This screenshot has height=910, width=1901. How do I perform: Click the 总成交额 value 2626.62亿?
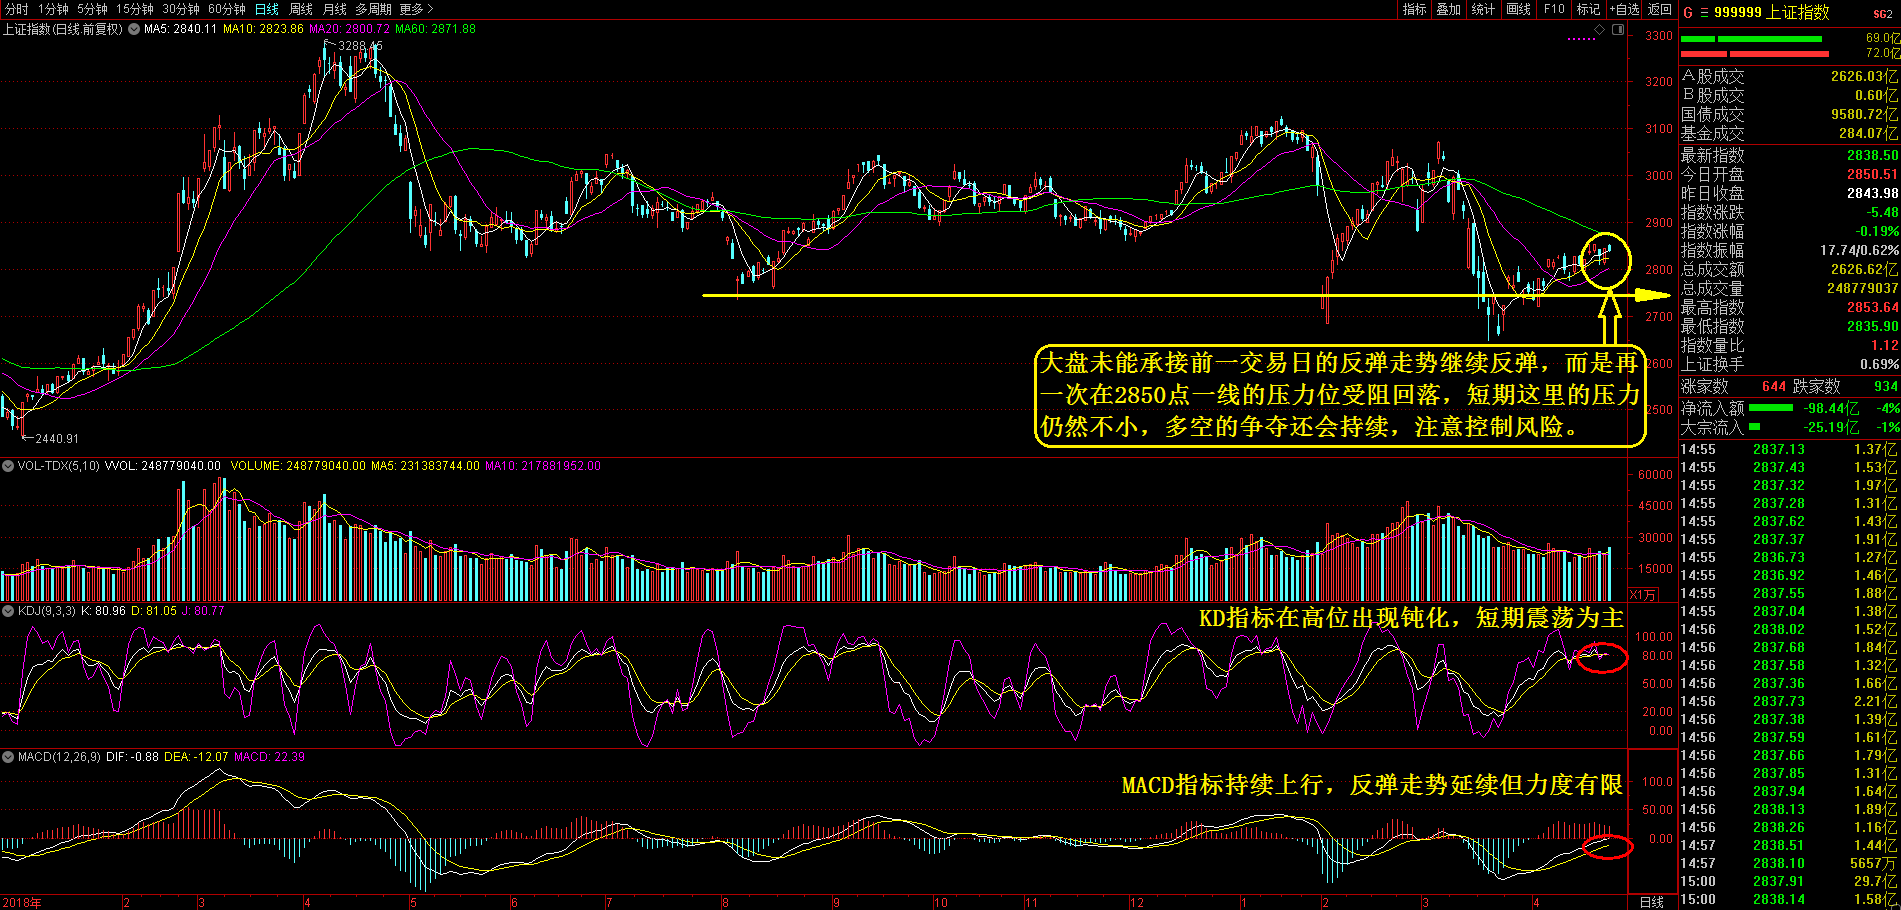tap(1862, 269)
